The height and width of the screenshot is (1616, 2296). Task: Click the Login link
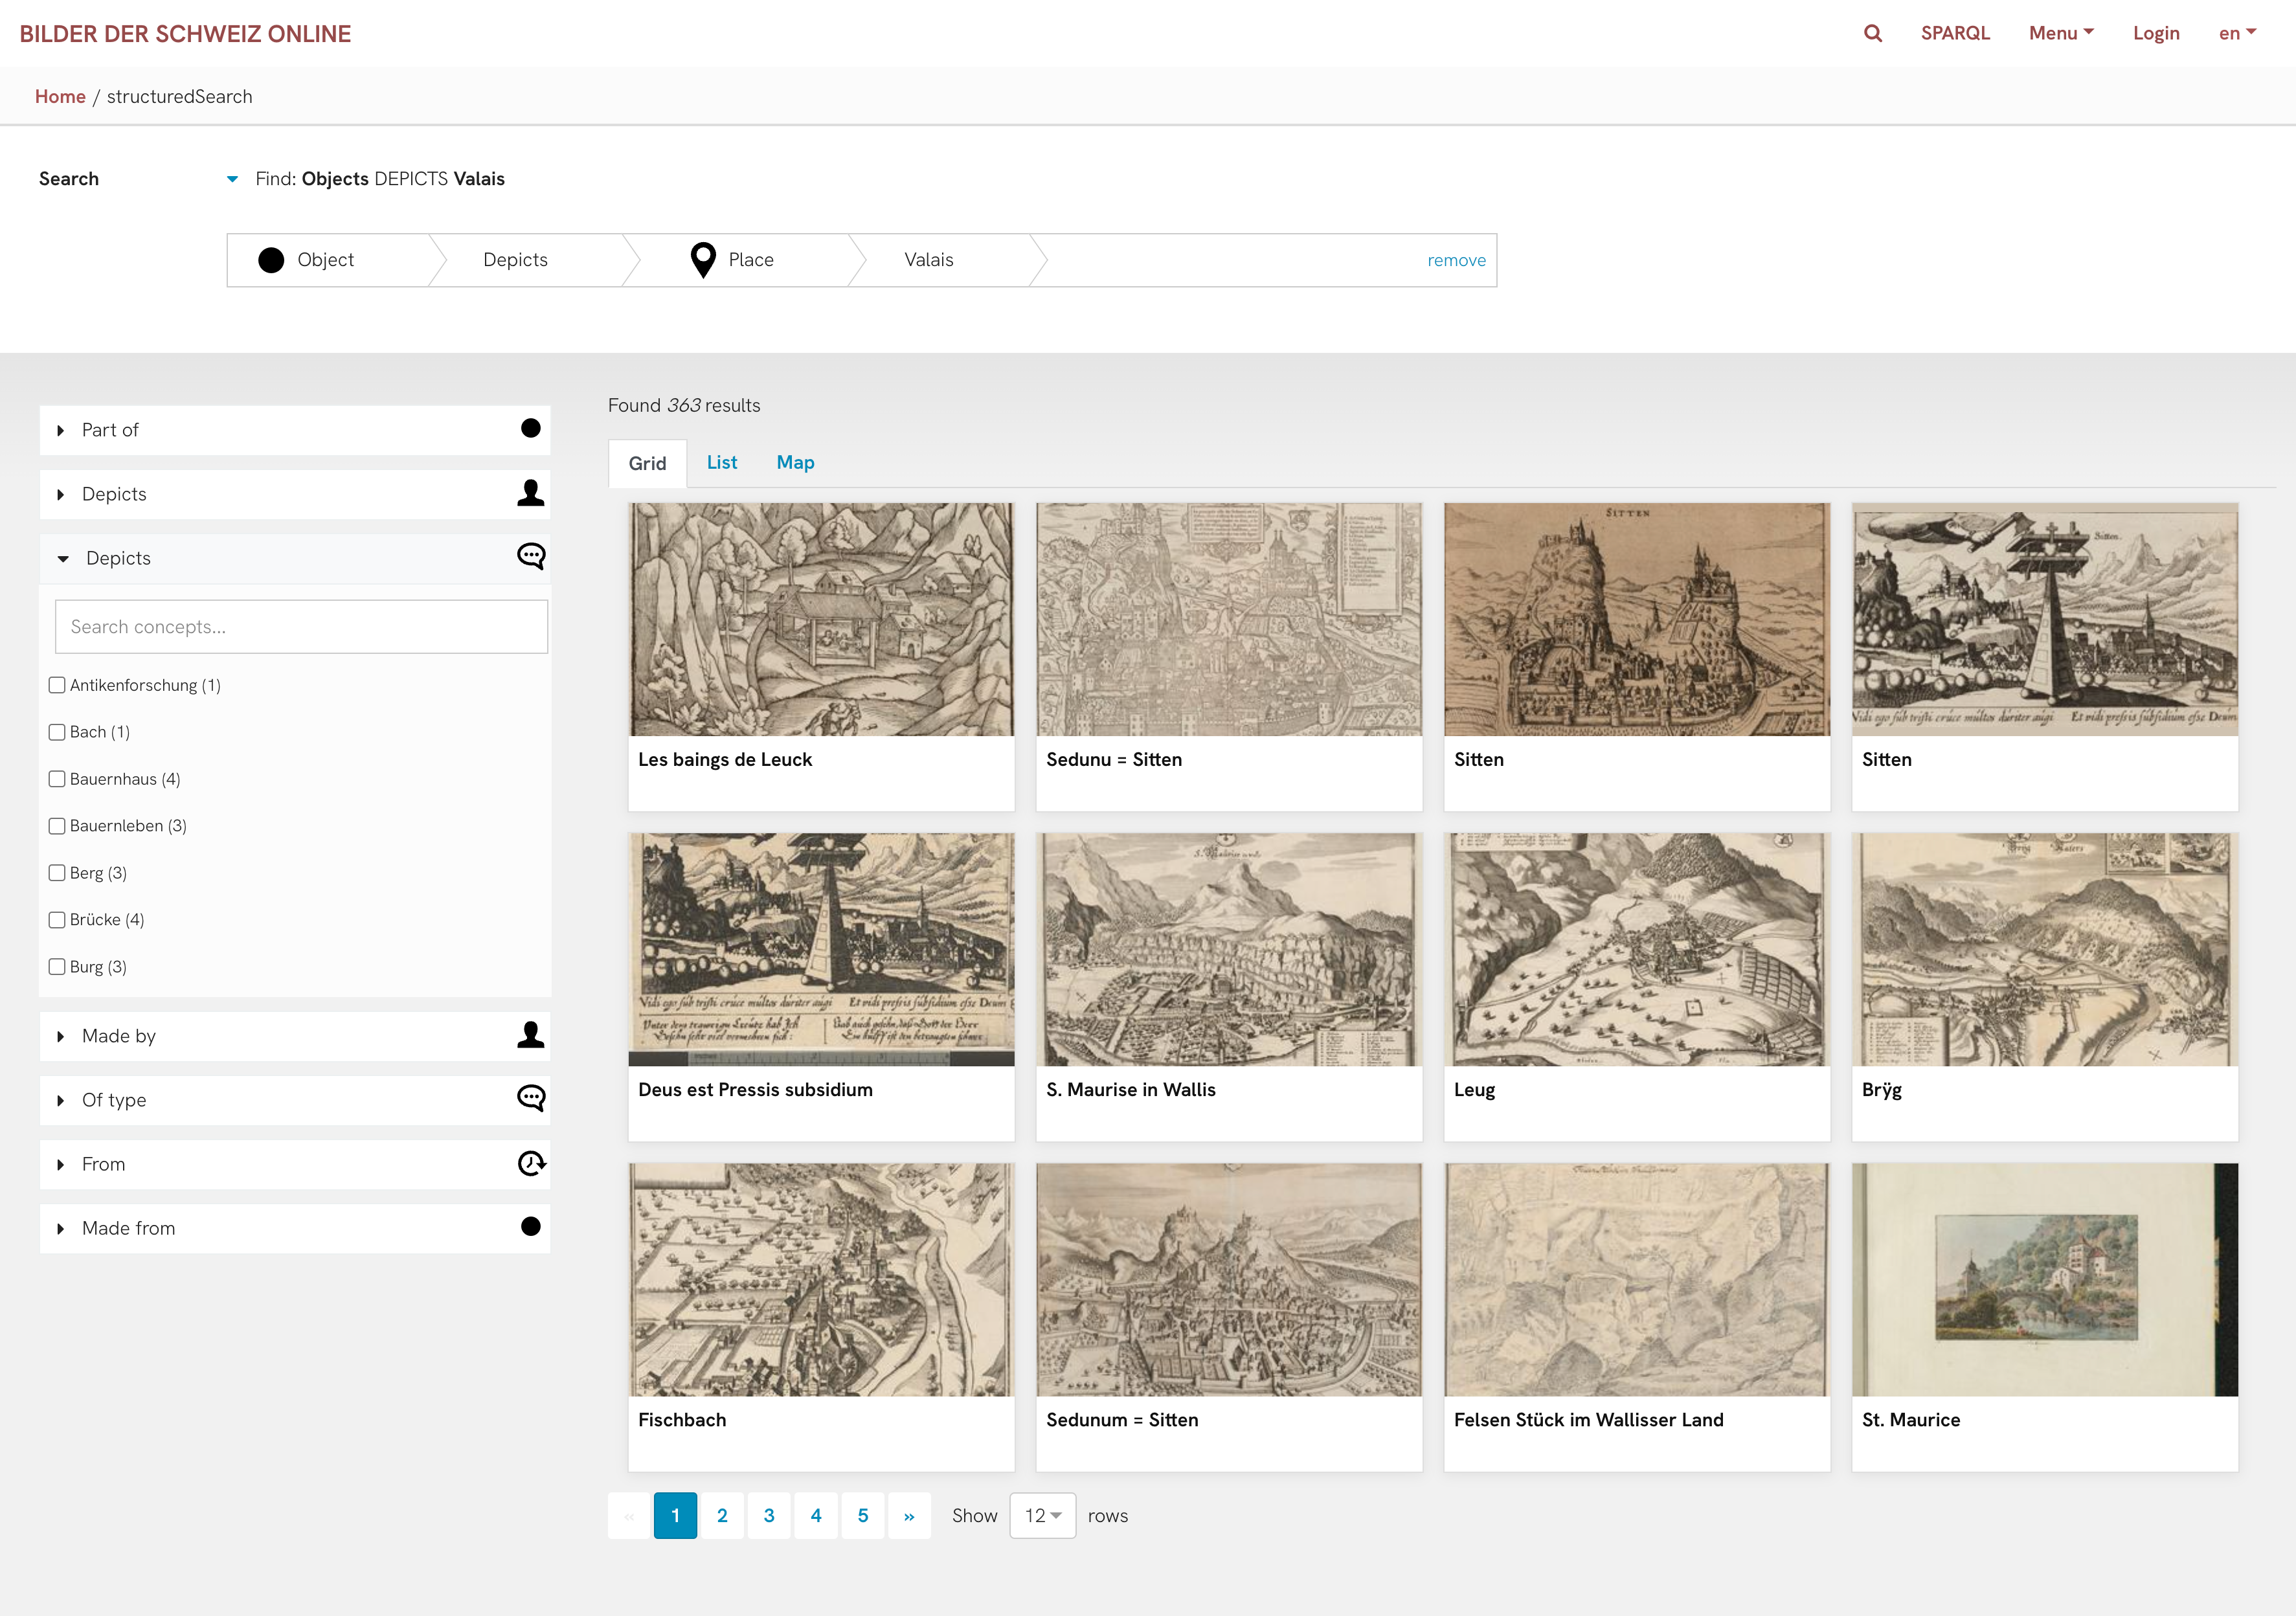coord(2156,33)
